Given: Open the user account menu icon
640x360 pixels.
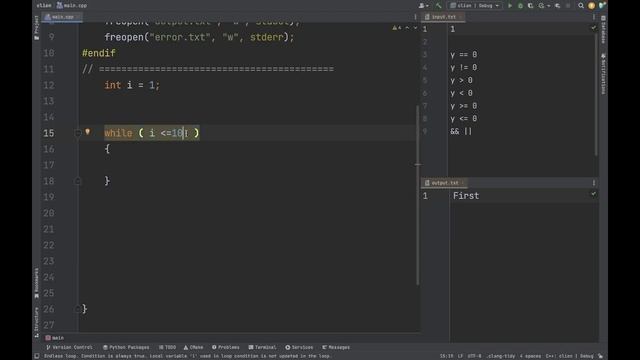Looking at the screenshot, I should [423, 6].
